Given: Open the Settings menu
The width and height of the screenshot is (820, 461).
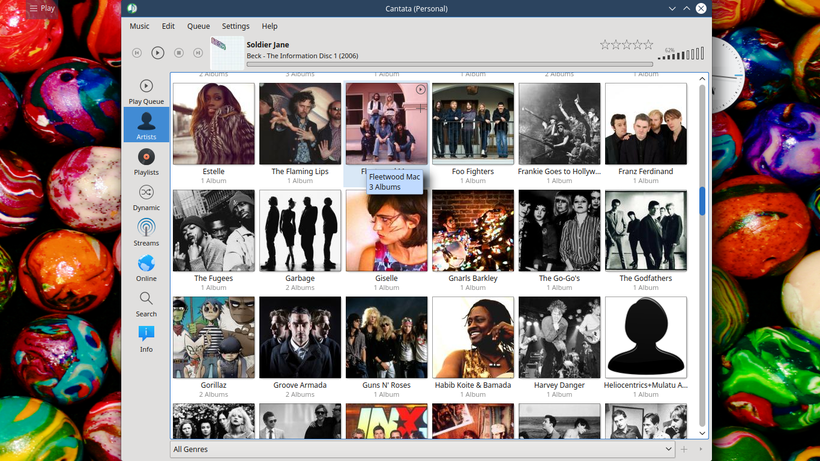Looking at the screenshot, I should 235,26.
